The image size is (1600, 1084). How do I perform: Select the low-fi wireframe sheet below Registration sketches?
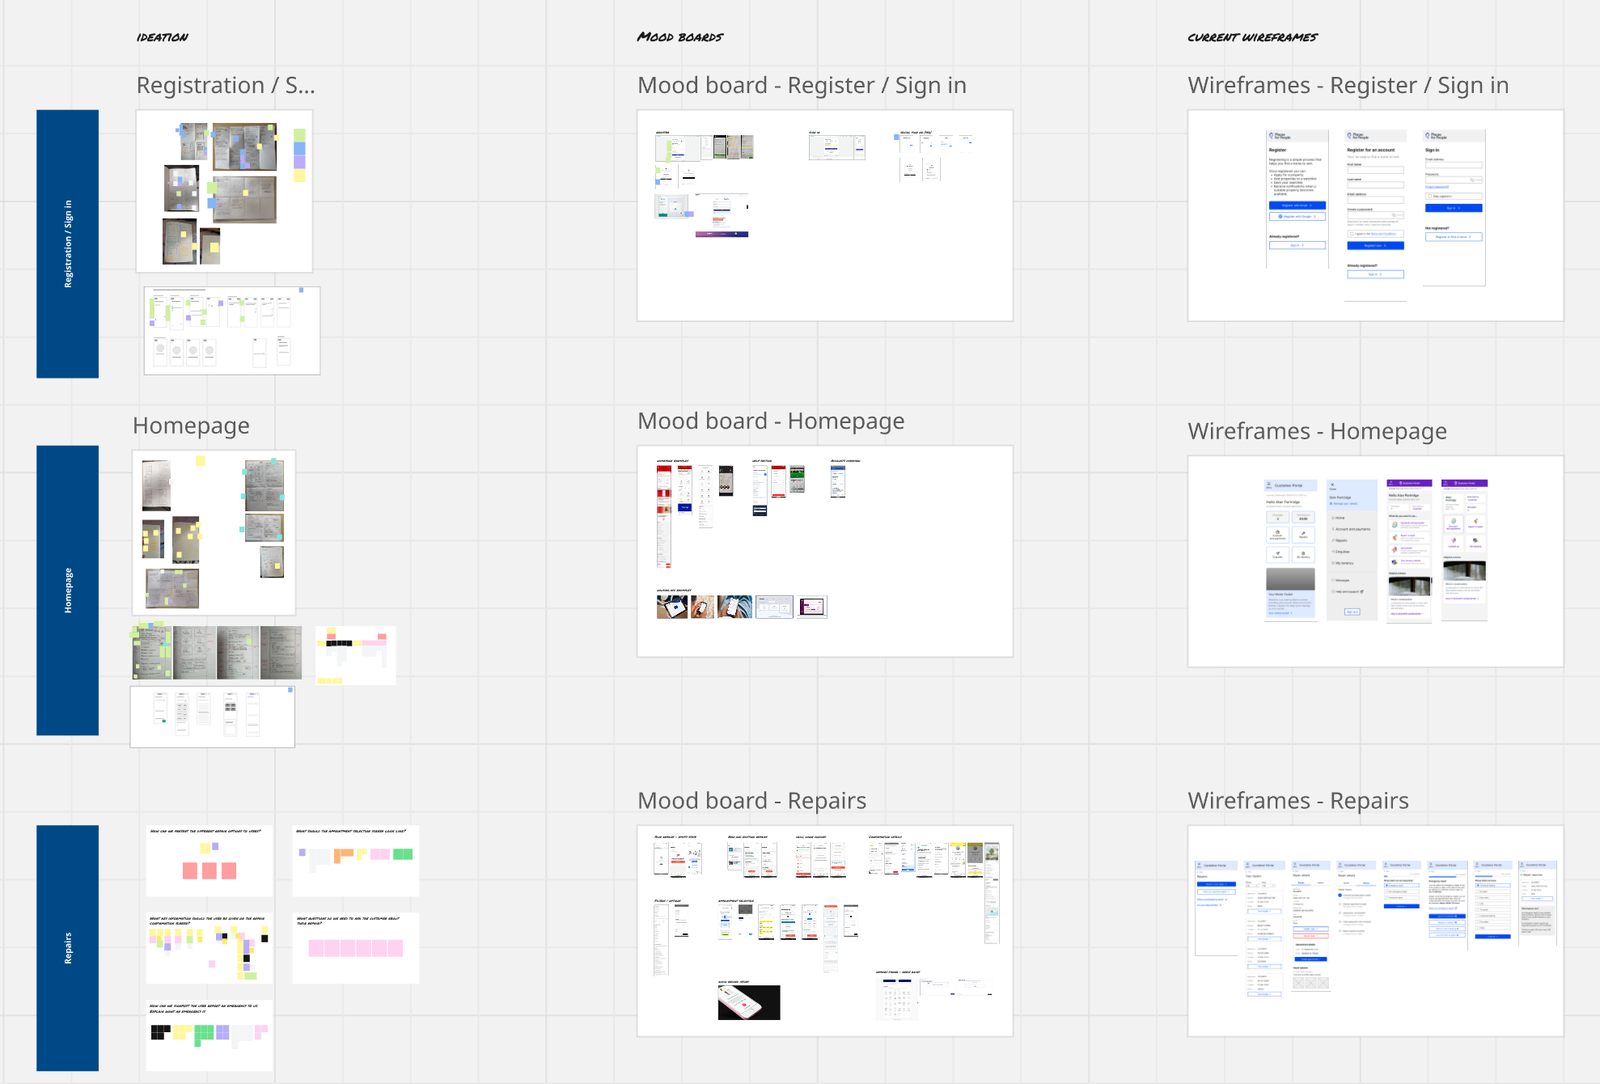coord(232,331)
